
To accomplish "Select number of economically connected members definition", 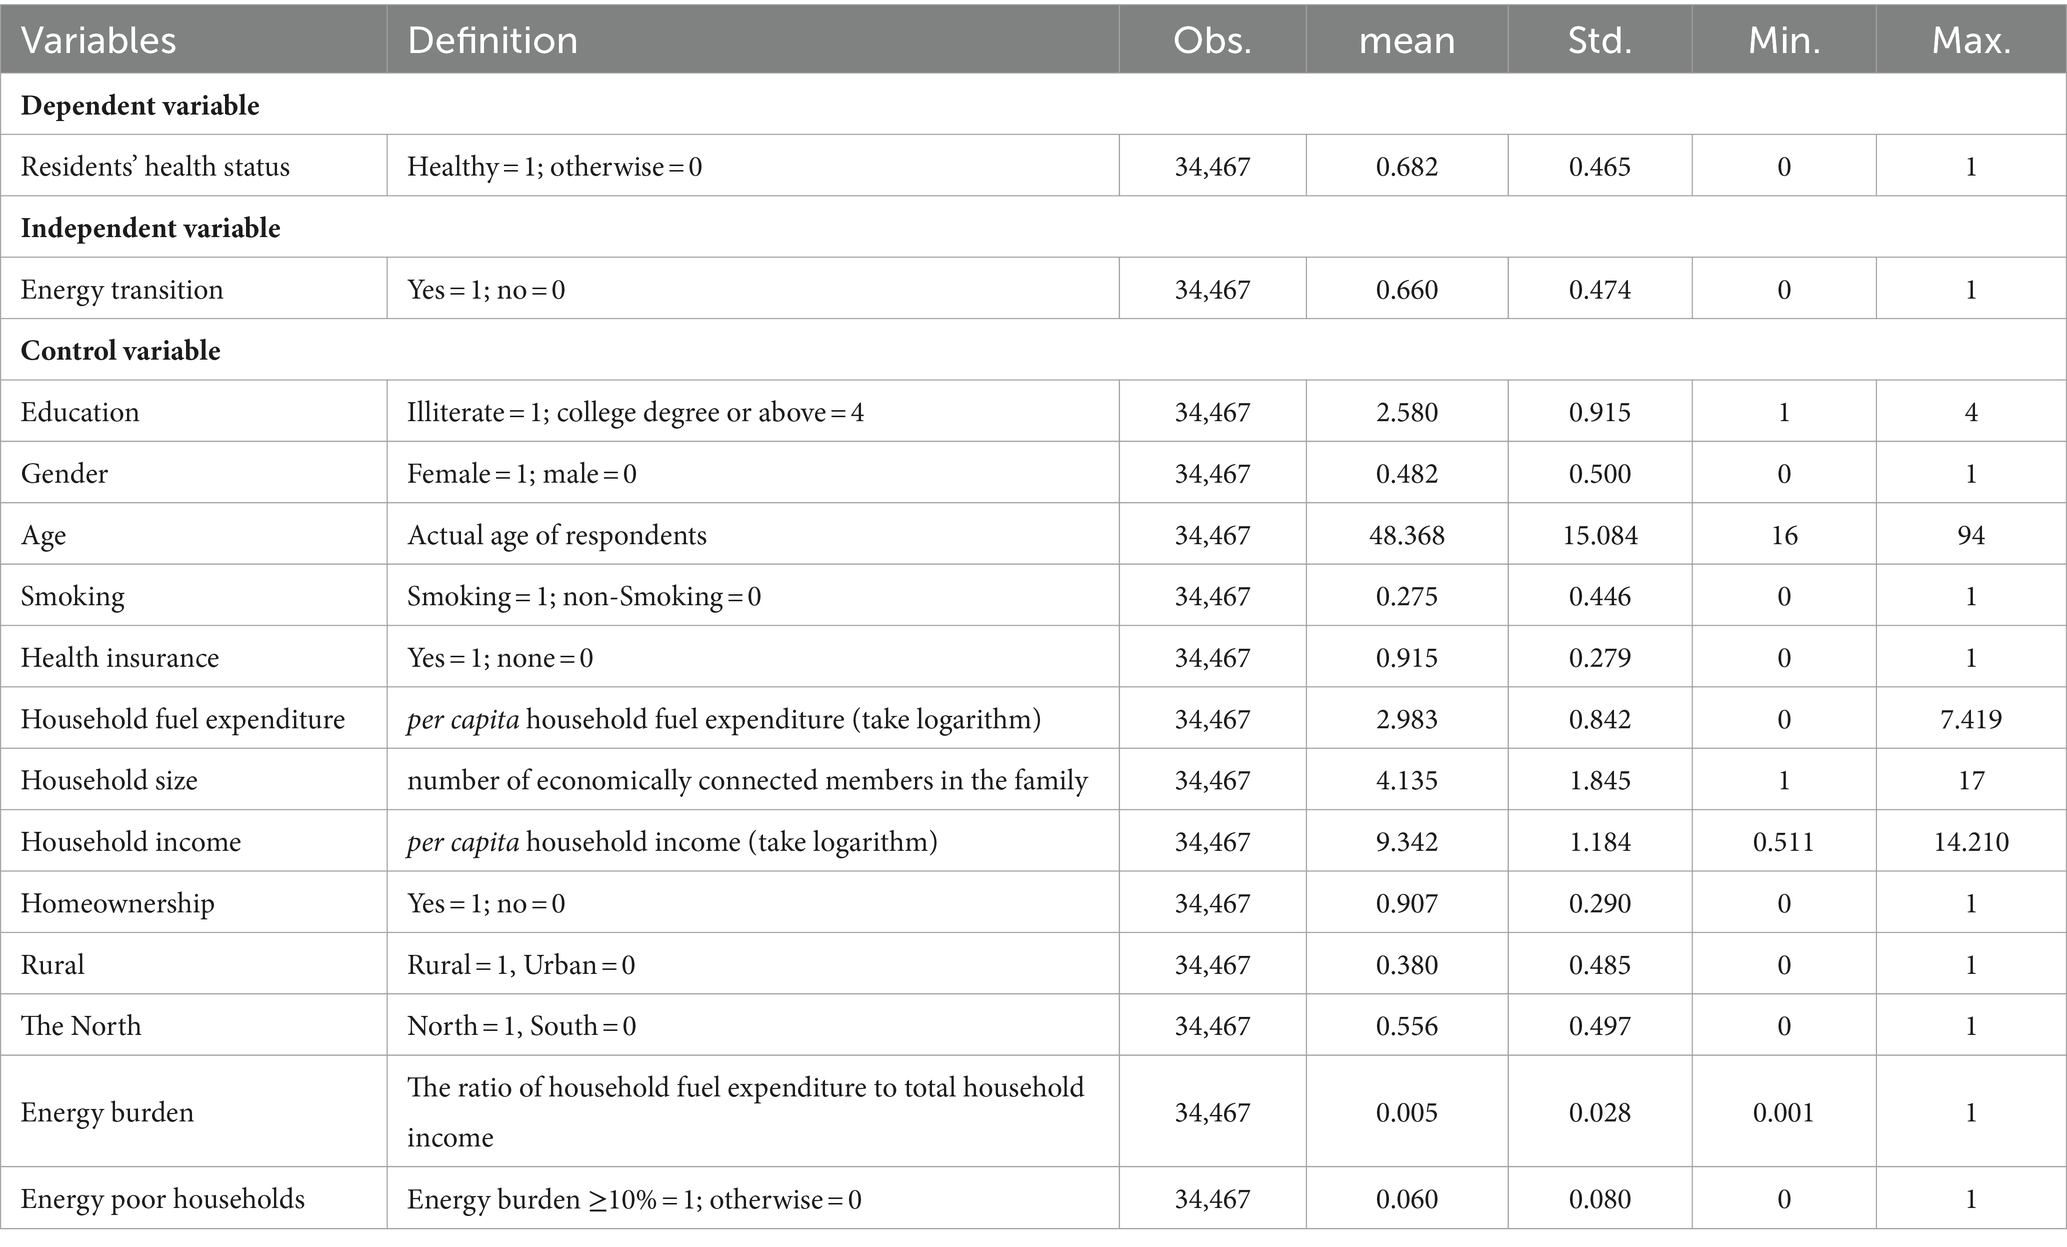I will pyautogui.click(x=747, y=780).
